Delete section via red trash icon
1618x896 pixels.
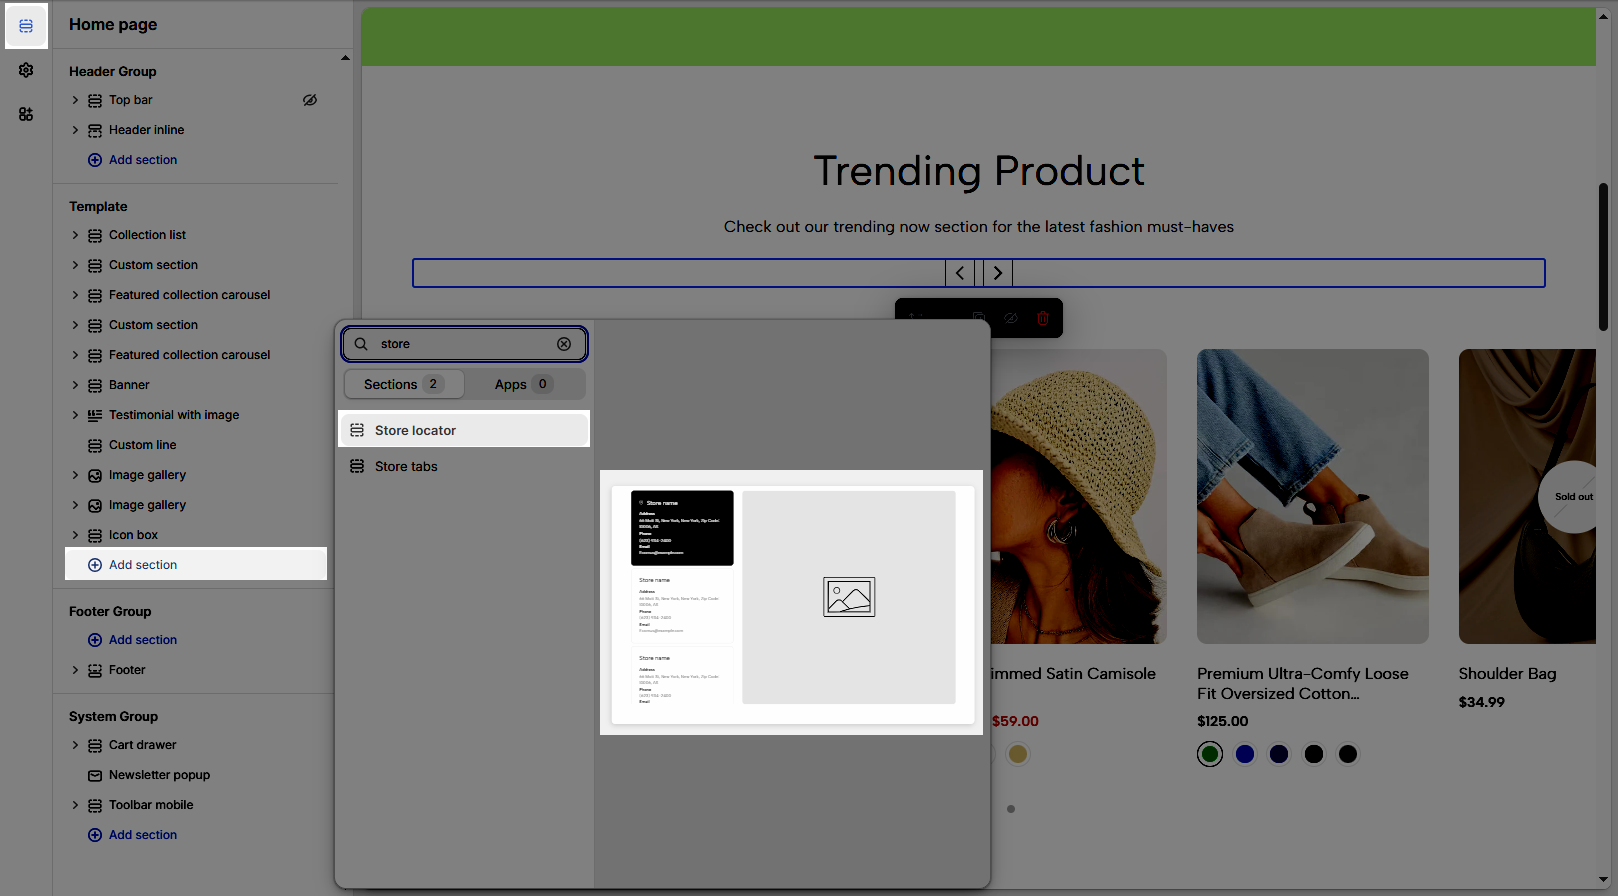1043,318
